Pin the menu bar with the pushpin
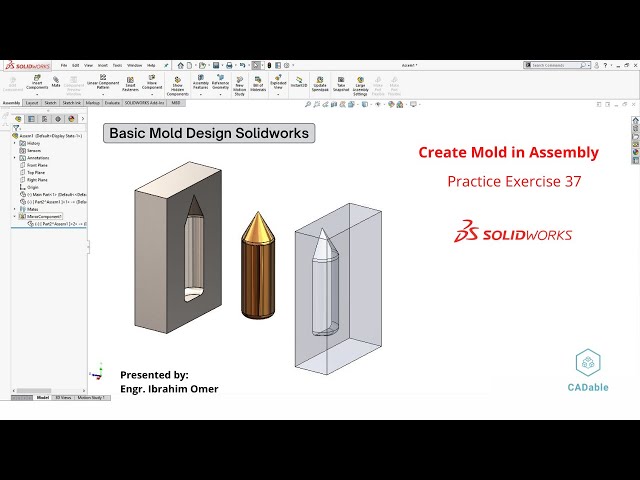The height and width of the screenshot is (480, 640). point(166,65)
